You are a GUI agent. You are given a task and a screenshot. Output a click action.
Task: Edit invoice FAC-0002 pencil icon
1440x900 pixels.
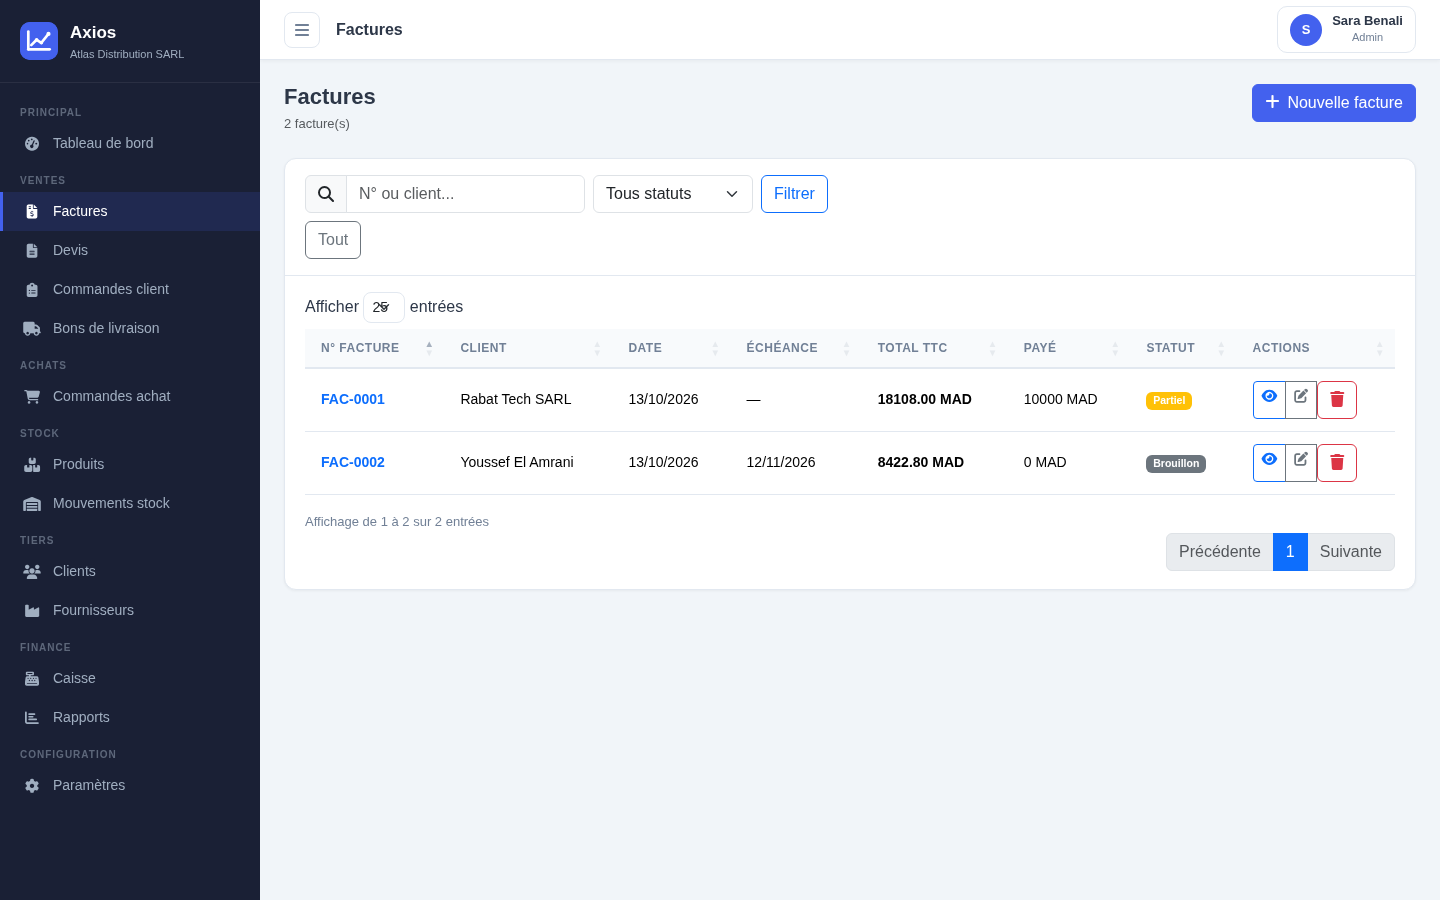click(x=1301, y=463)
